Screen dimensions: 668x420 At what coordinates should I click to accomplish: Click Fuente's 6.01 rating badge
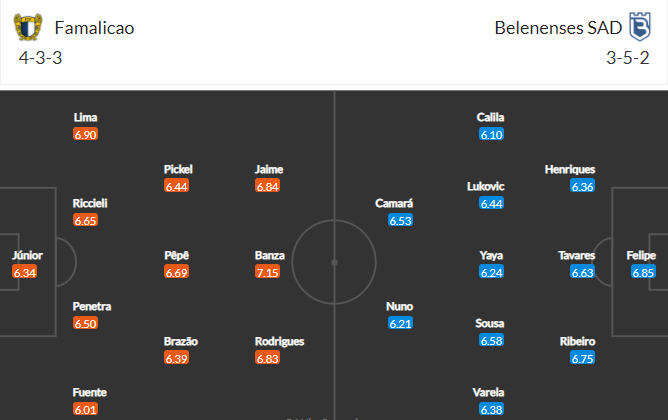click(x=85, y=409)
